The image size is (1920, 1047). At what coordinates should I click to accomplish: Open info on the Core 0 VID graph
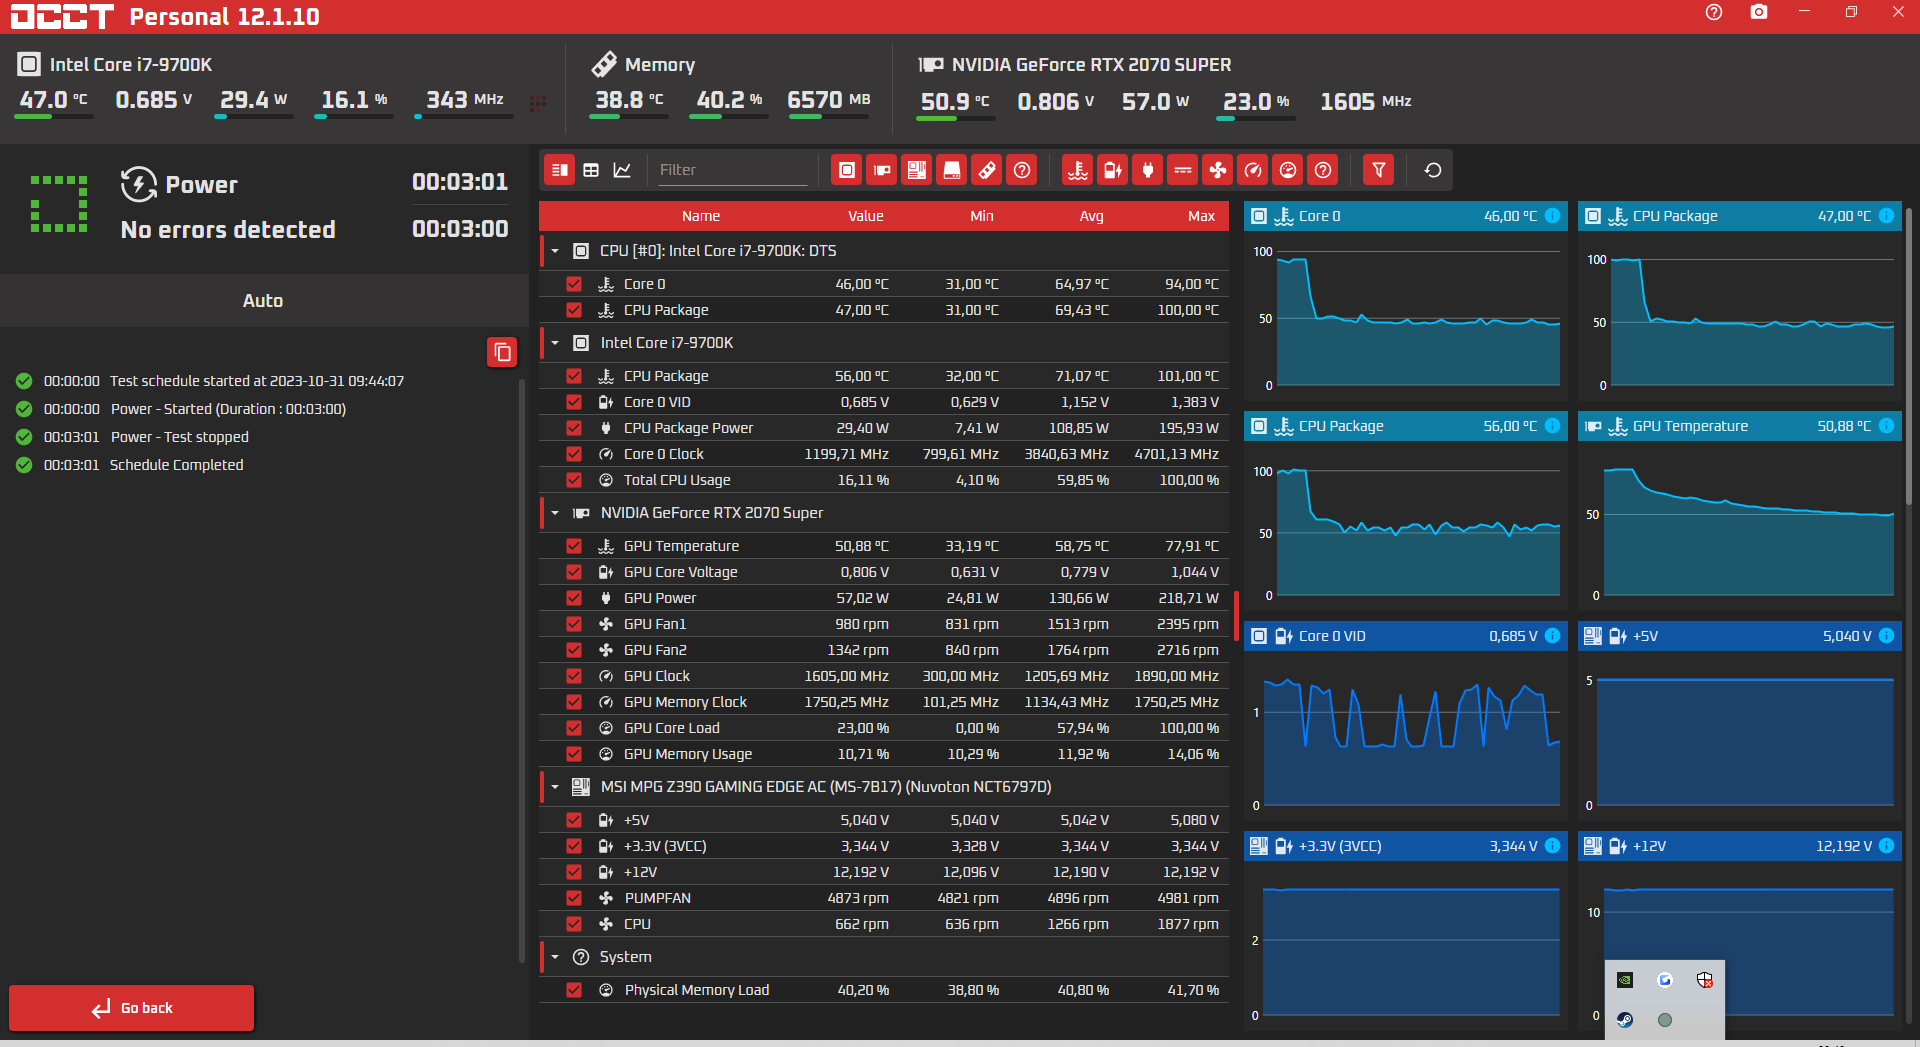pyautogui.click(x=1552, y=636)
